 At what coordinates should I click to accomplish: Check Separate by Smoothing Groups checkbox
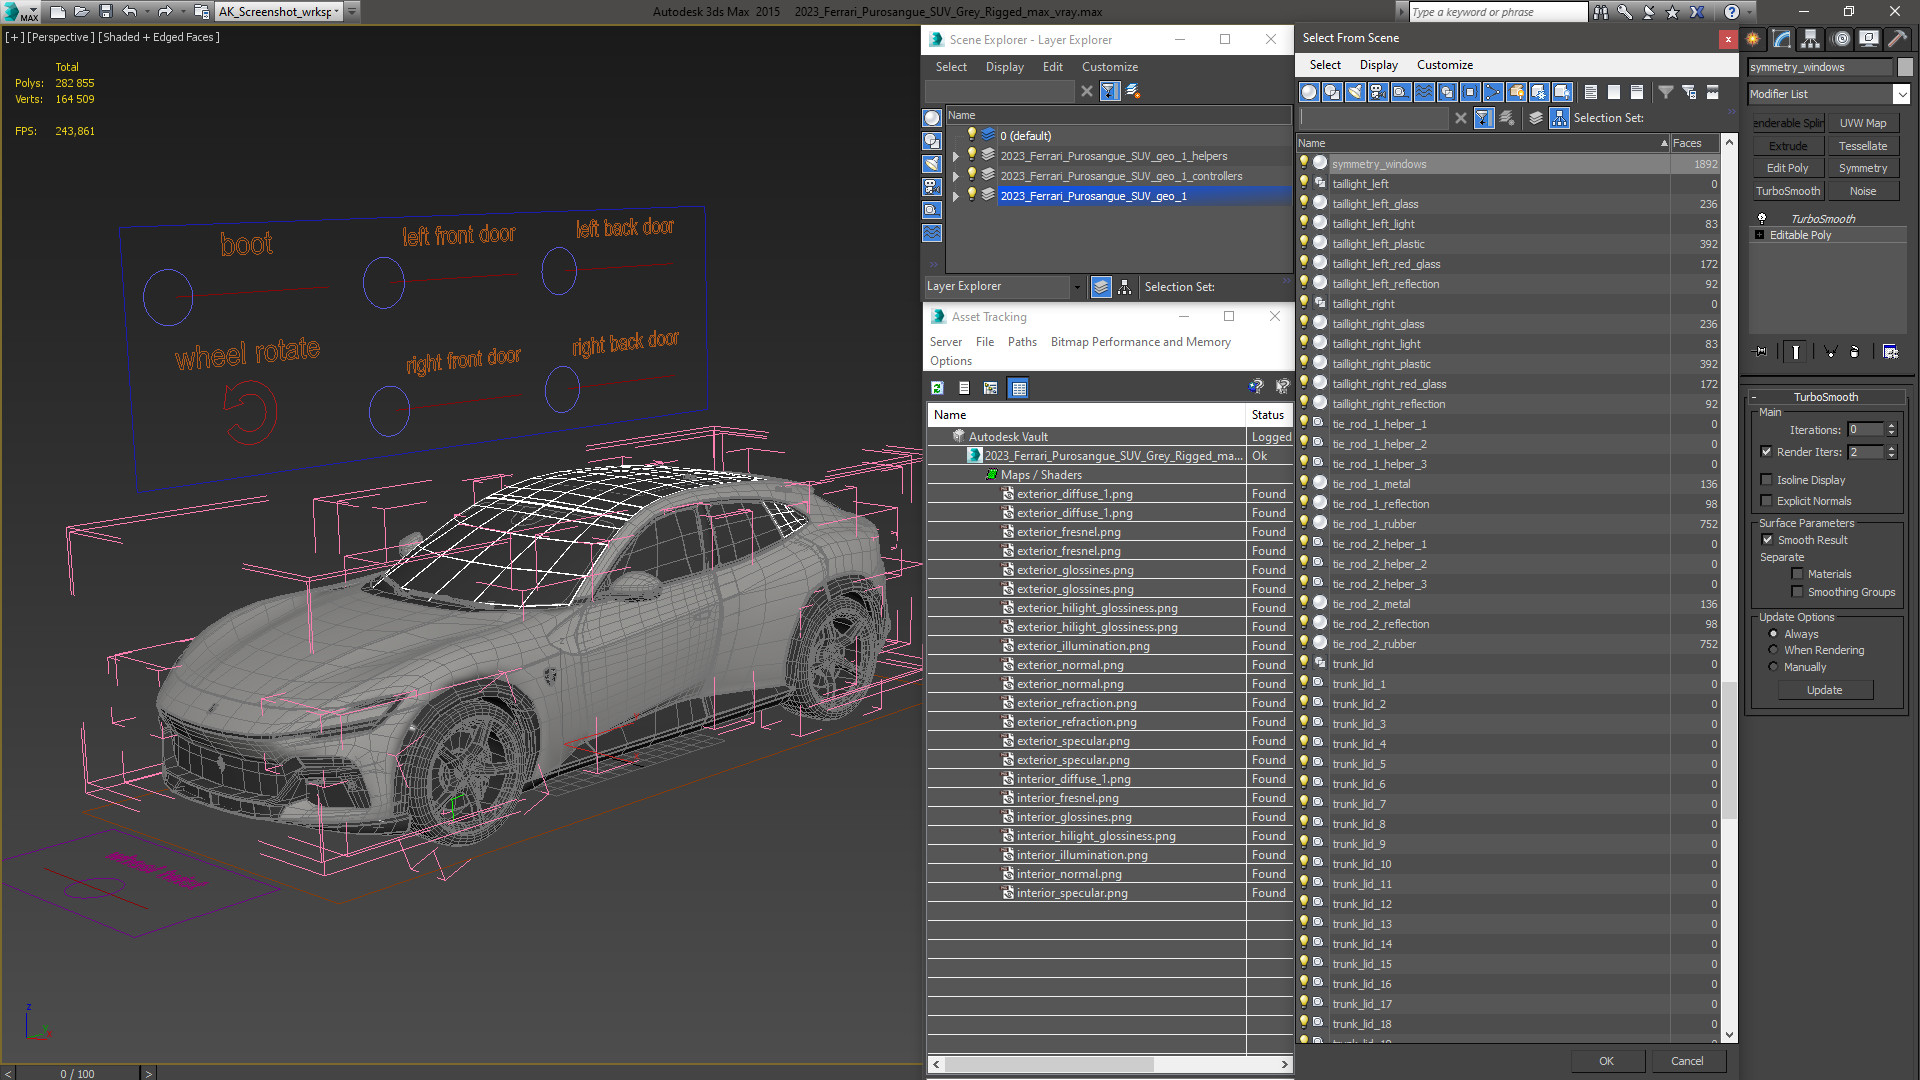(1797, 592)
